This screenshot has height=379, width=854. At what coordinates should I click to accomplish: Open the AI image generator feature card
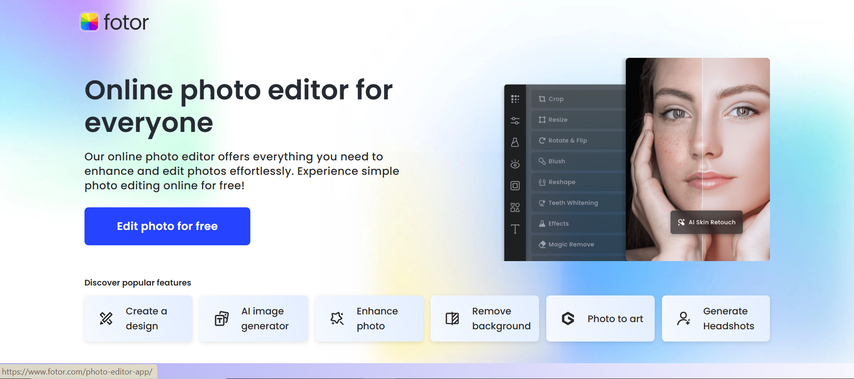click(x=254, y=319)
